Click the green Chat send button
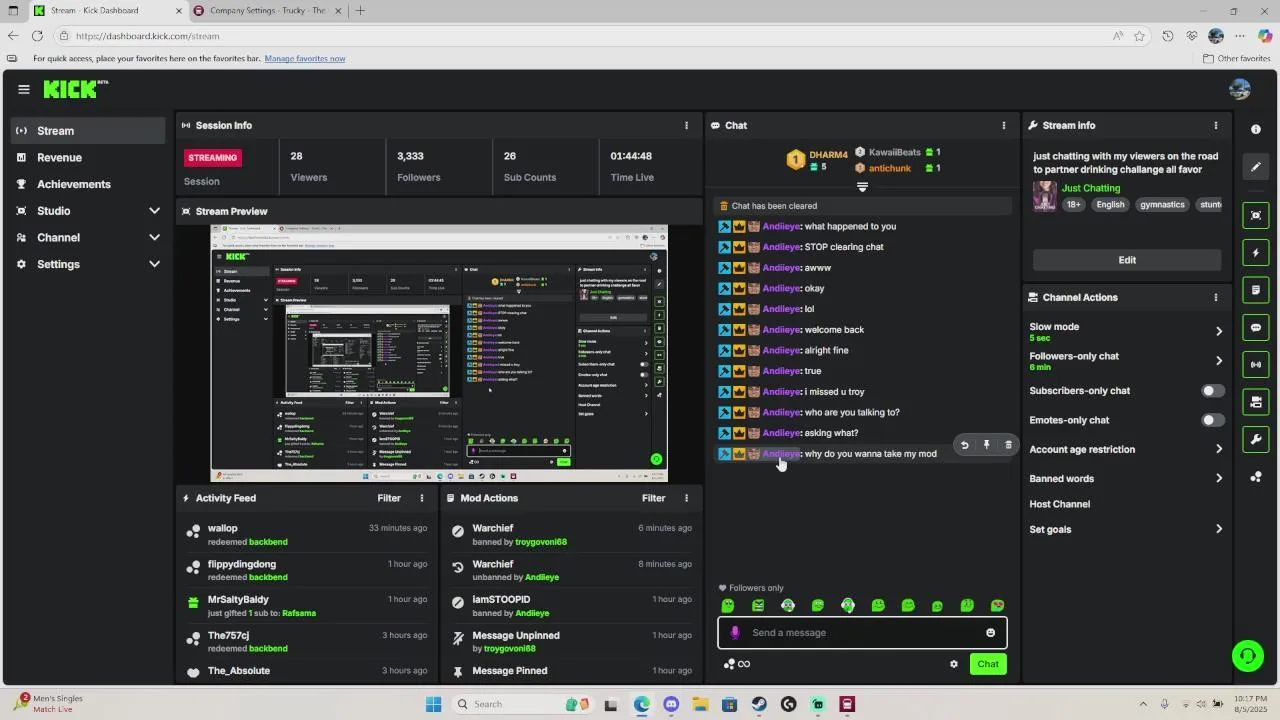1280x720 pixels. click(988, 664)
